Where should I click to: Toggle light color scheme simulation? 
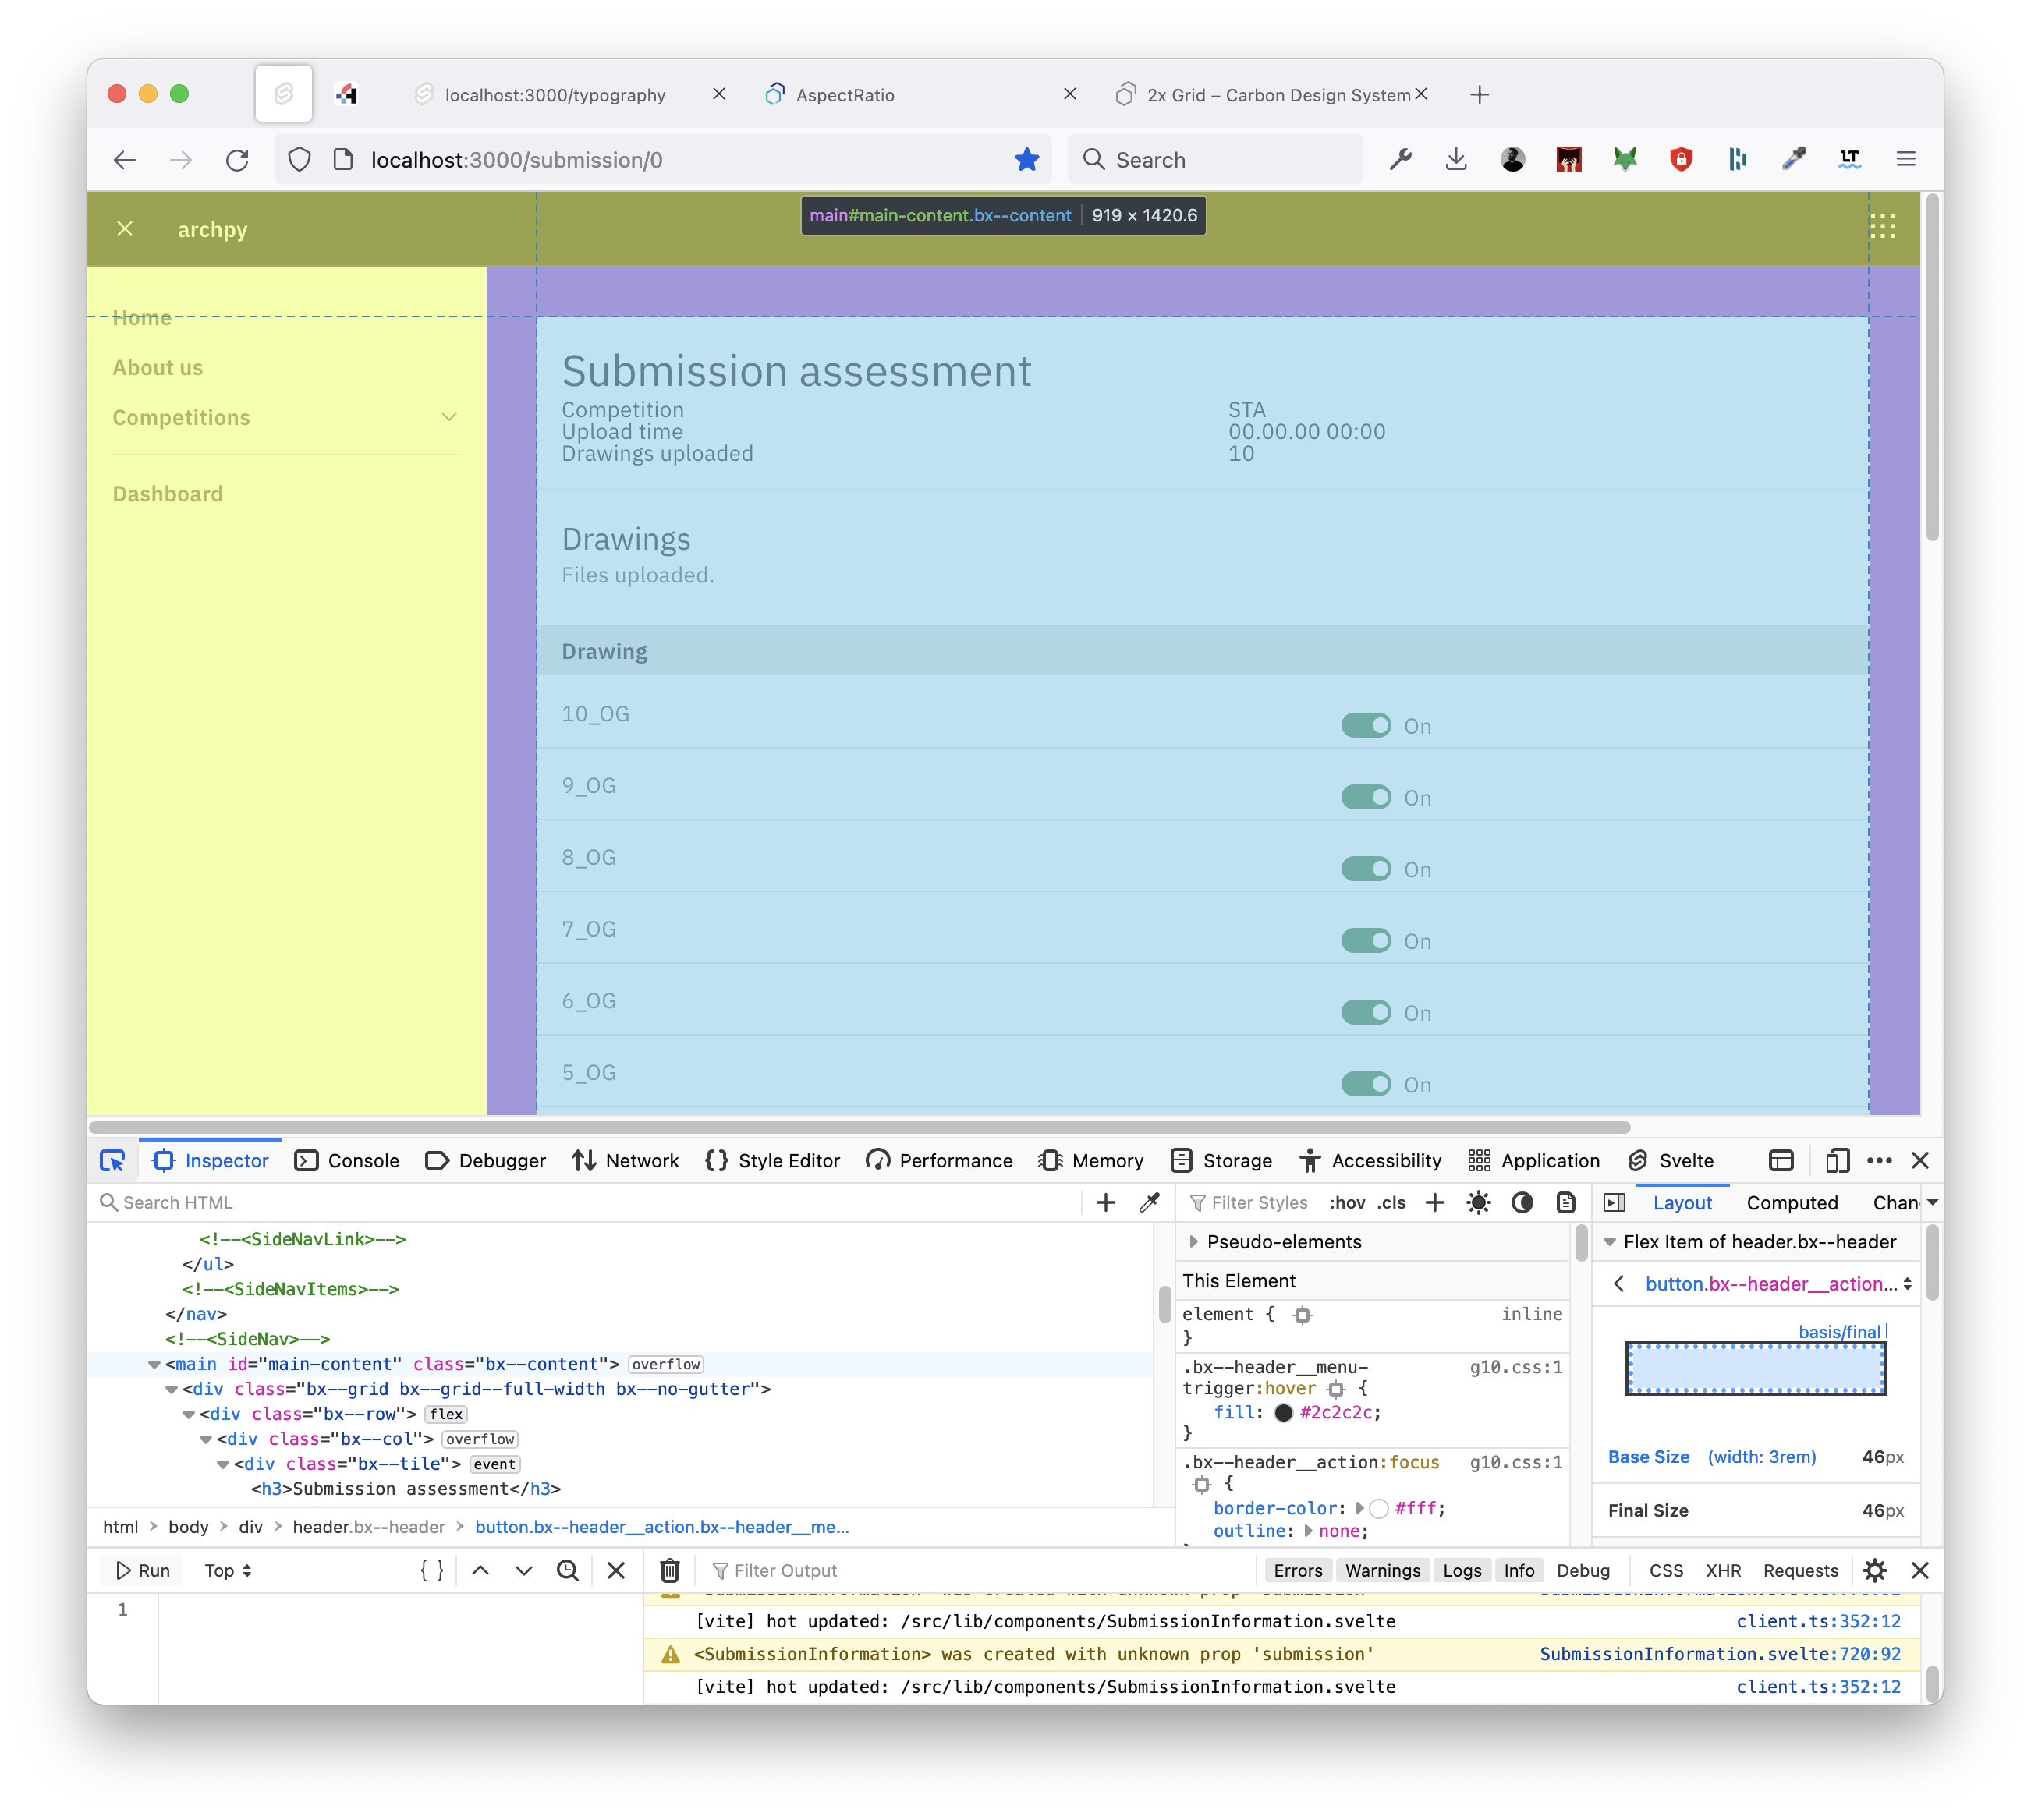click(x=1478, y=1203)
